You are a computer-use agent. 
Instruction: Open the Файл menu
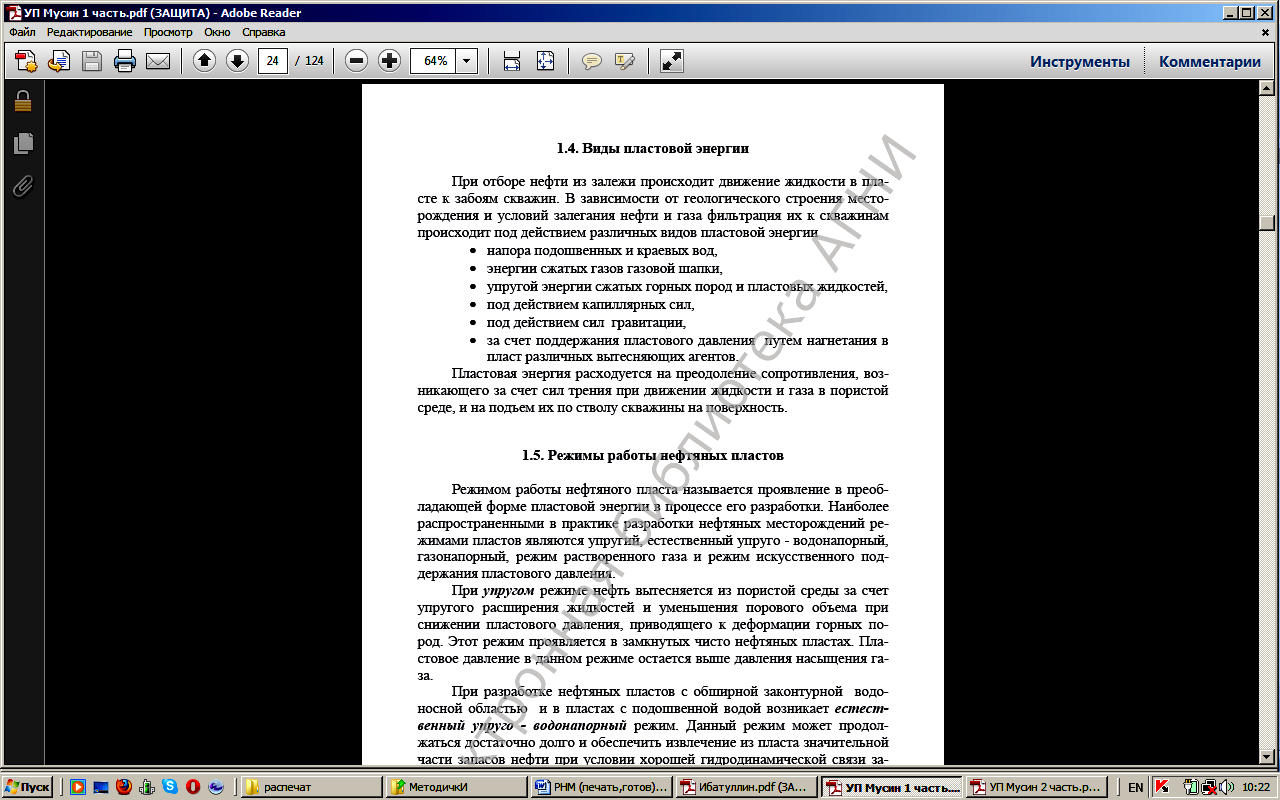click(x=22, y=32)
